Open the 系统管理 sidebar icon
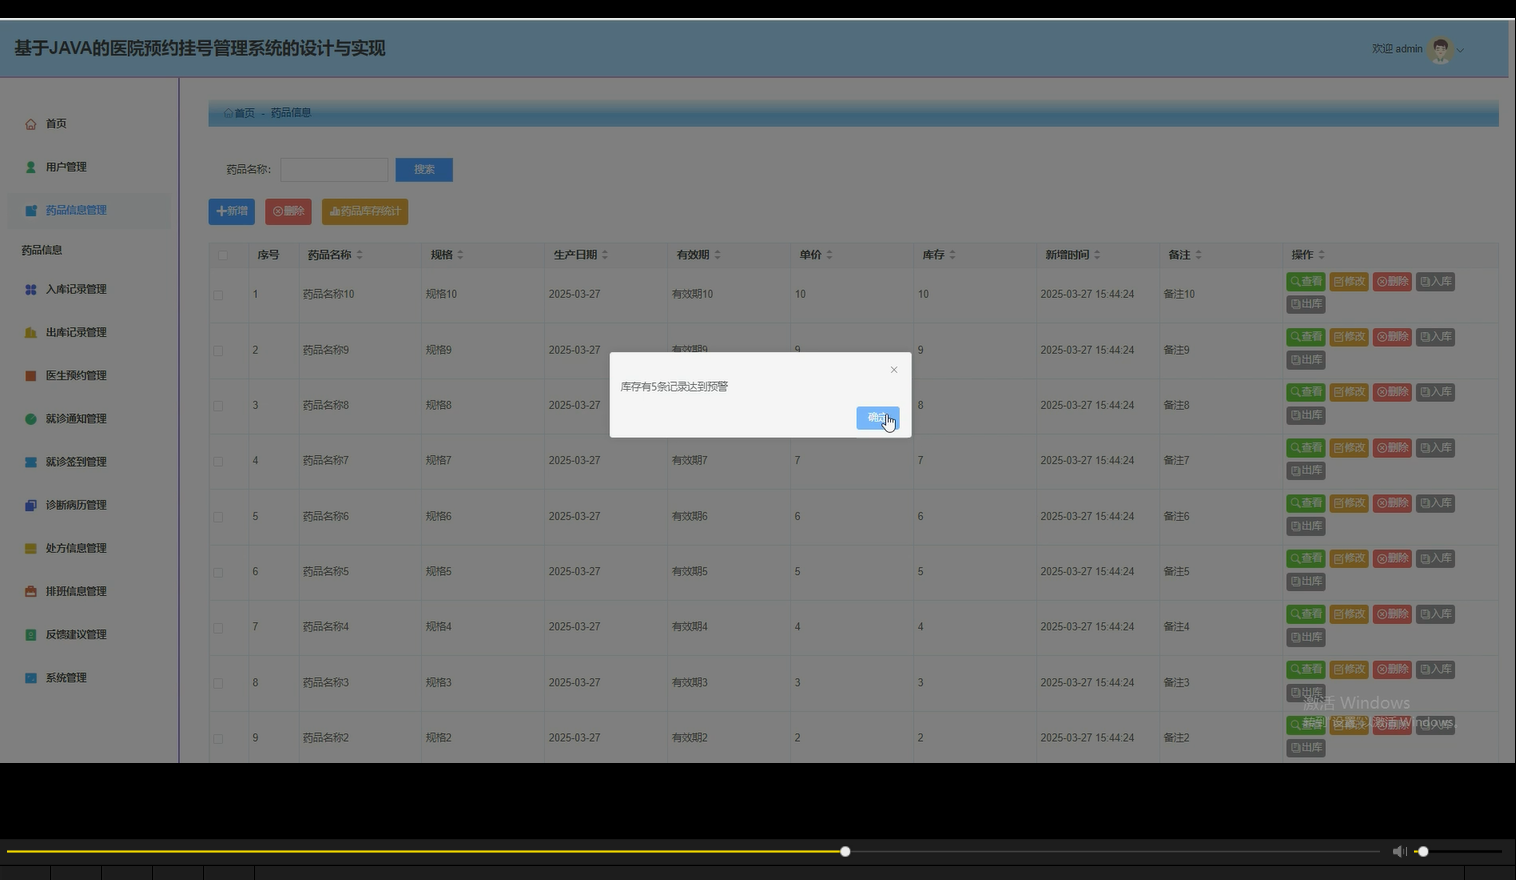Image resolution: width=1516 pixels, height=880 pixels. tap(31, 678)
